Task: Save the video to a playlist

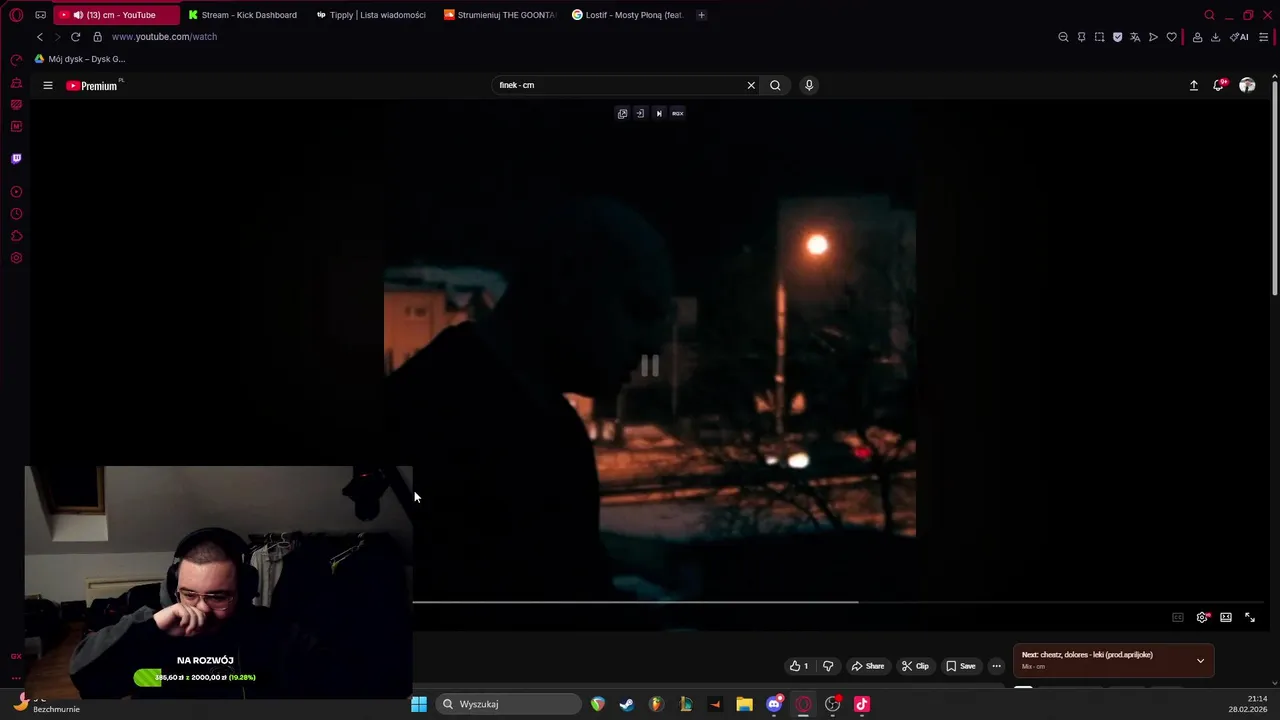Action: [961, 666]
